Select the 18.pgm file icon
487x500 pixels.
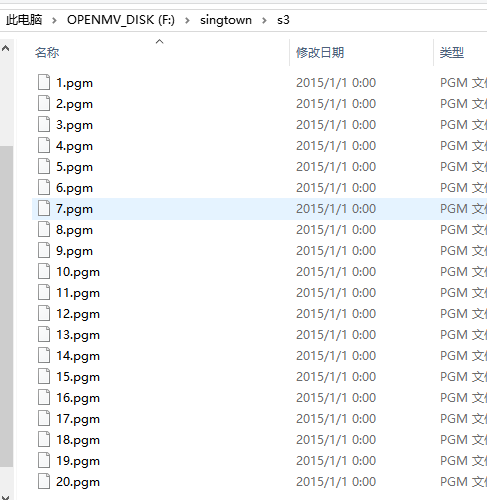point(44,439)
